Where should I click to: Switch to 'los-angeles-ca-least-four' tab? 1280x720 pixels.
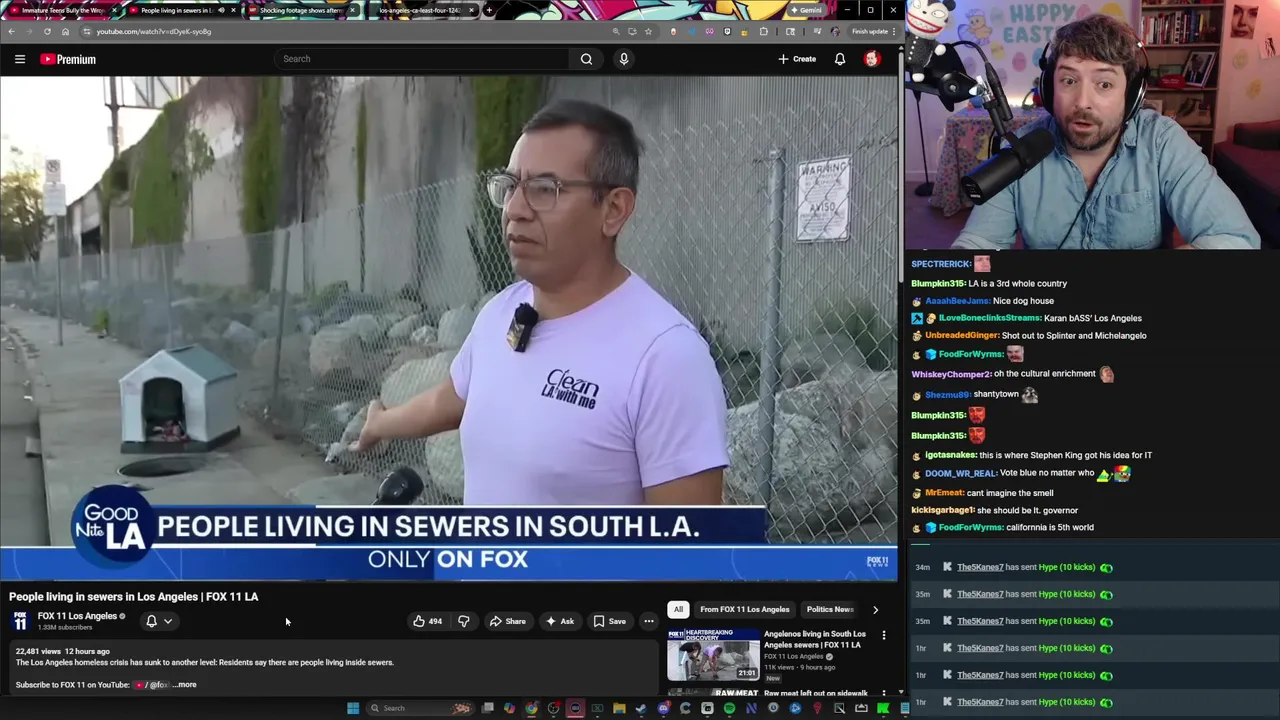tap(419, 10)
